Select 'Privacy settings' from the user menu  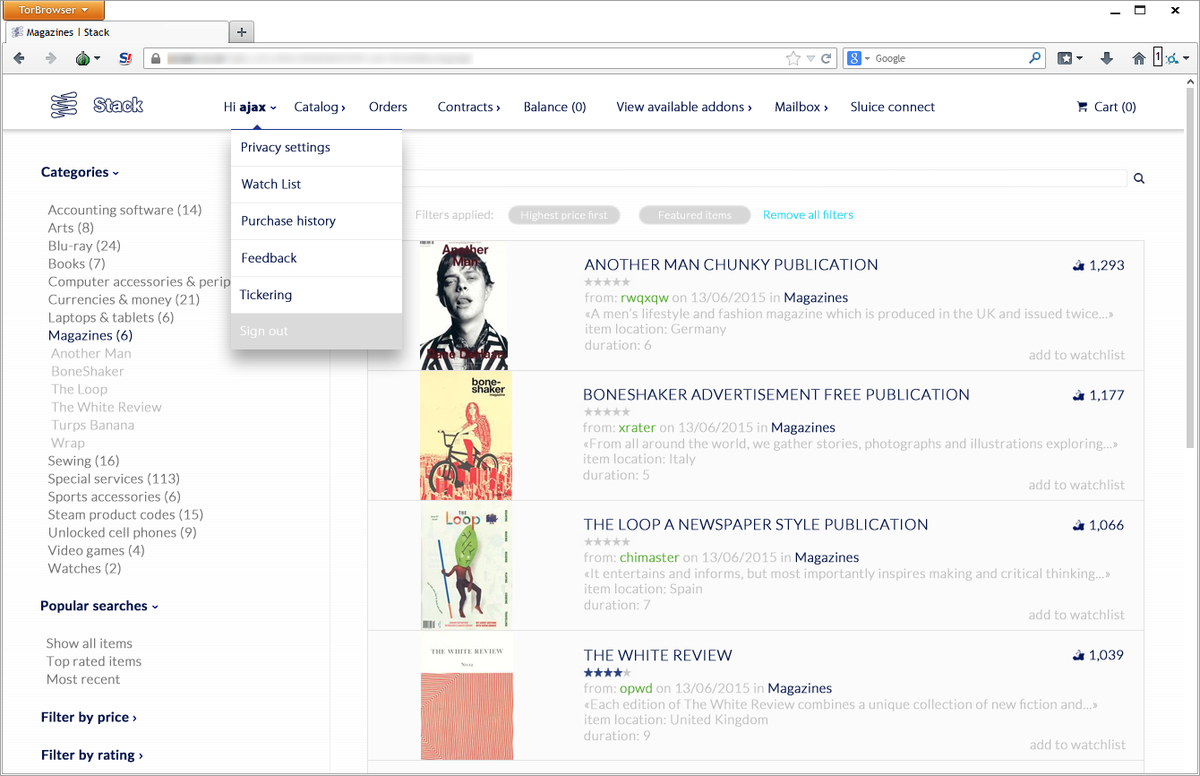pyautogui.click(x=316, y=147)
